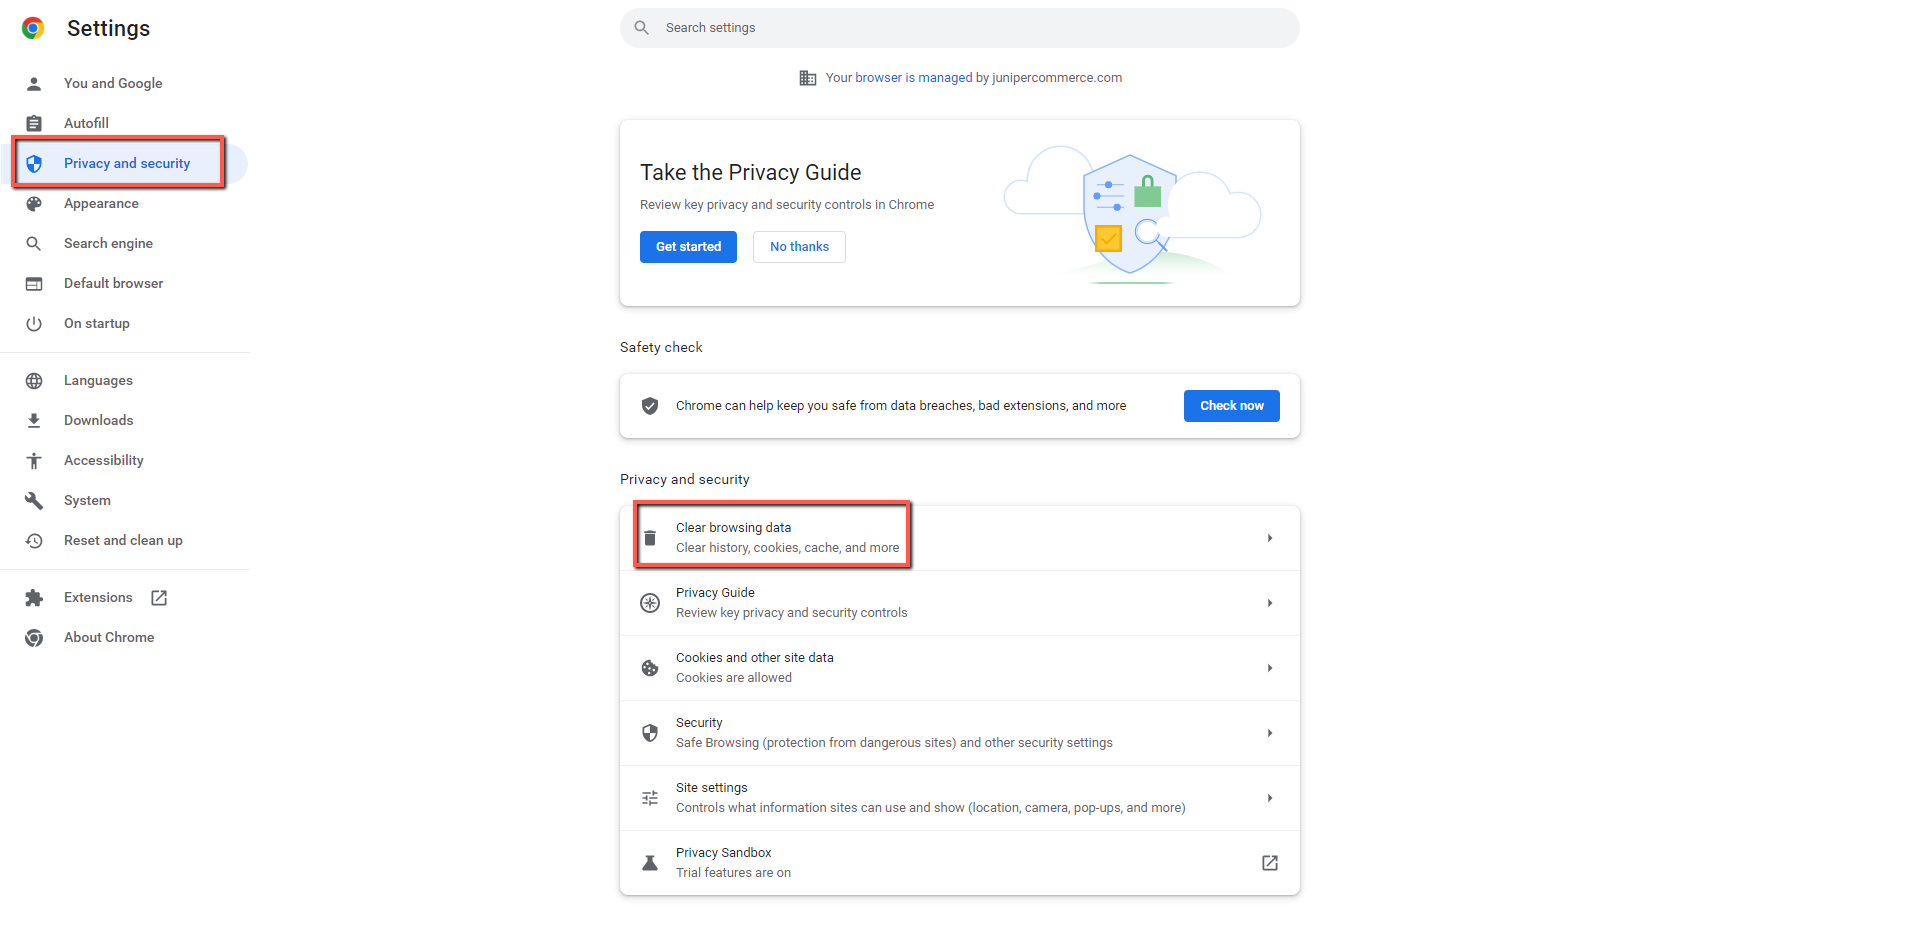The image size is (1920, 946).
Task: Go to the Languages section
Action: pos(98,381)
